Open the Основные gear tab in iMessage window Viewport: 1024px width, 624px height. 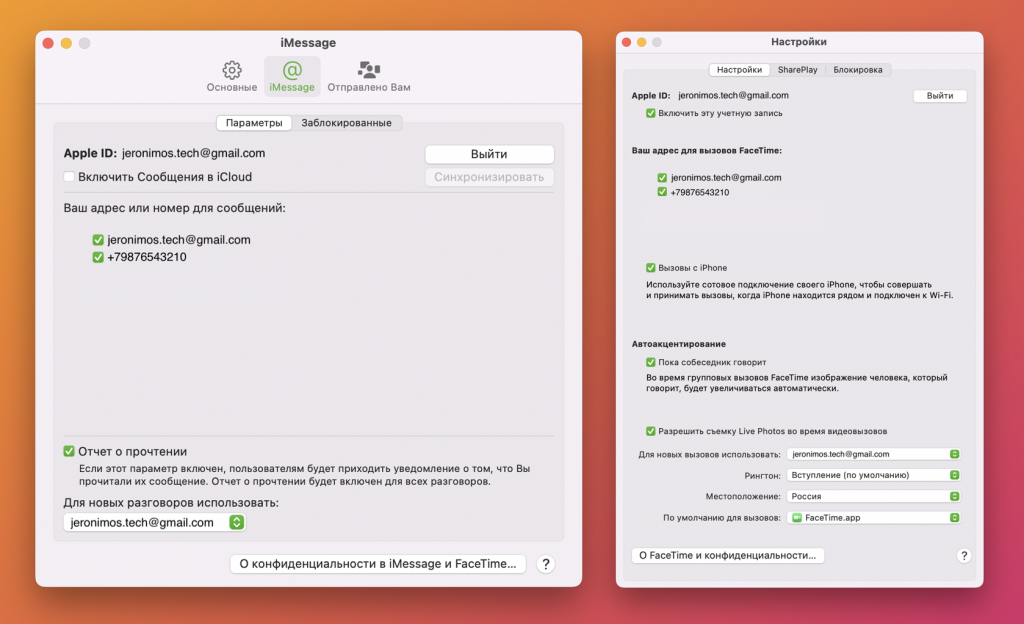(x=231, y=76)
